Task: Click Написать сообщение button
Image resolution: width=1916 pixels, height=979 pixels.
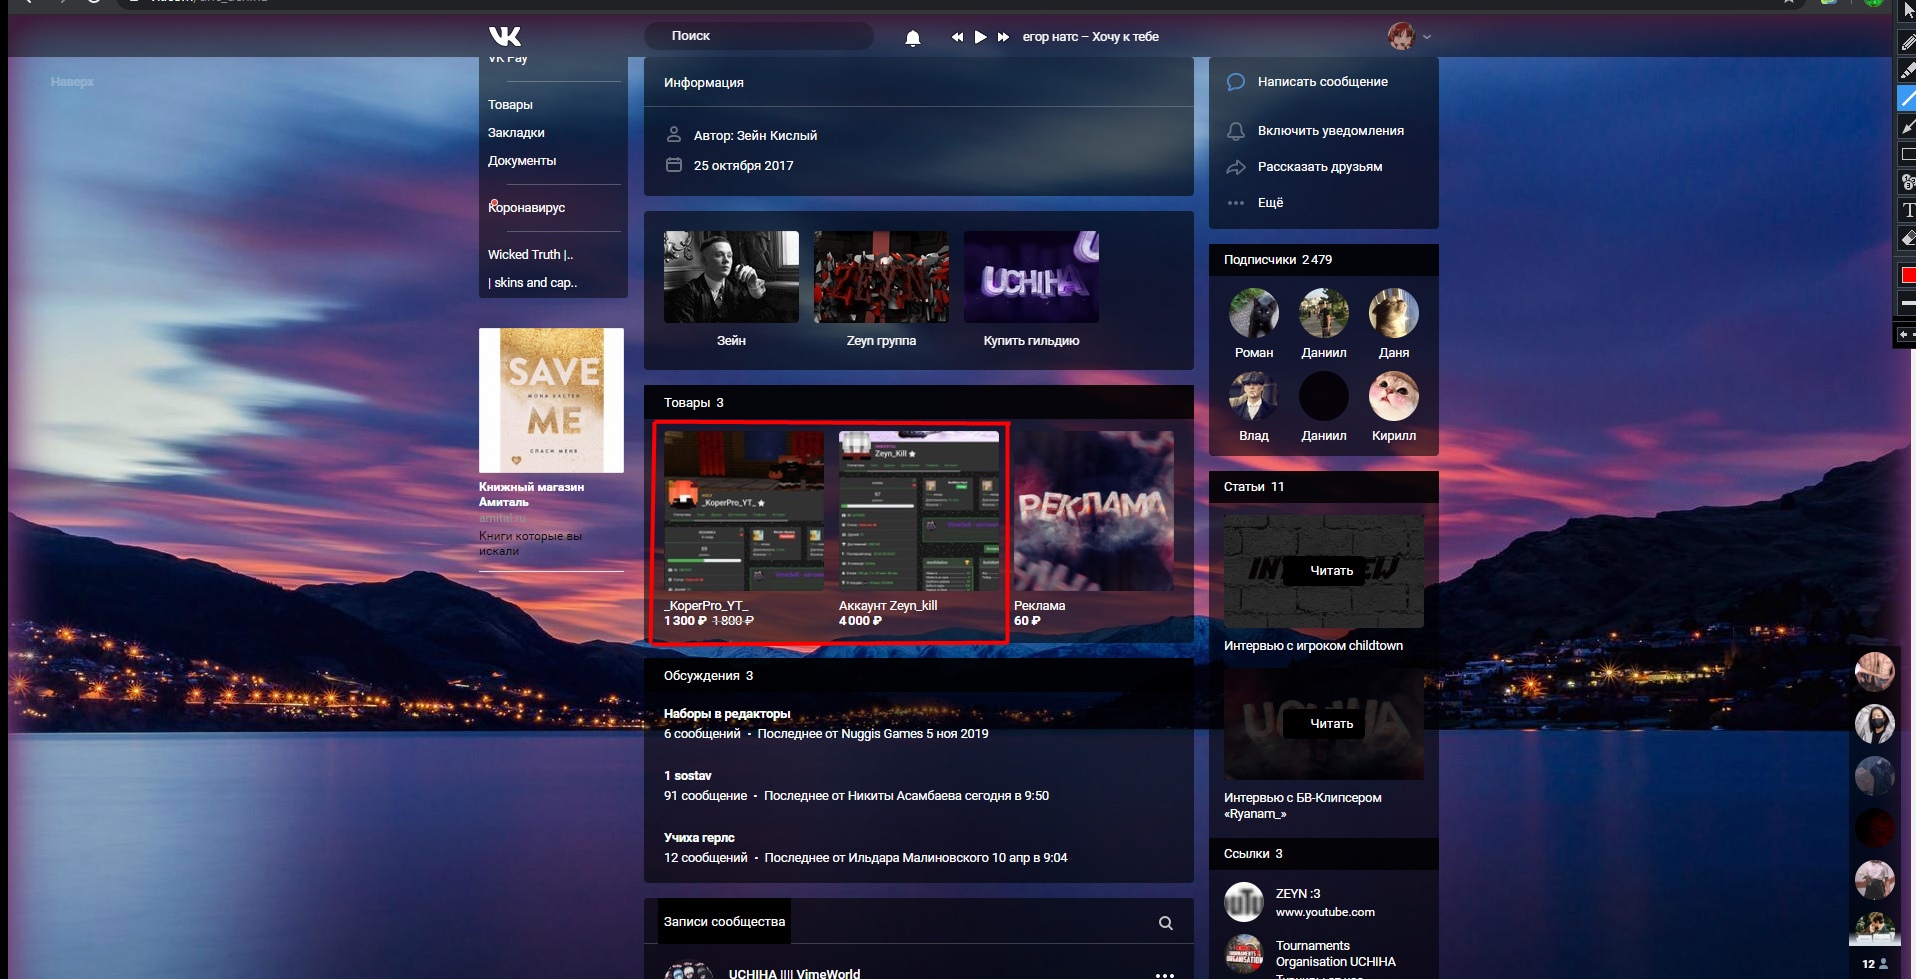Action: [1322, 82]
